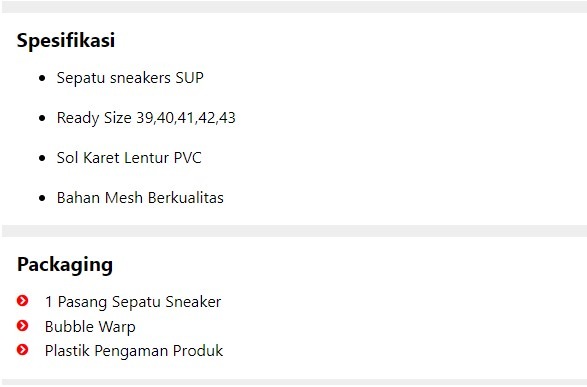The width and height of the screenshot is (587, 387).
Task: Click the Sepatu sneakers SUP list item text
Action: (130, 78)
